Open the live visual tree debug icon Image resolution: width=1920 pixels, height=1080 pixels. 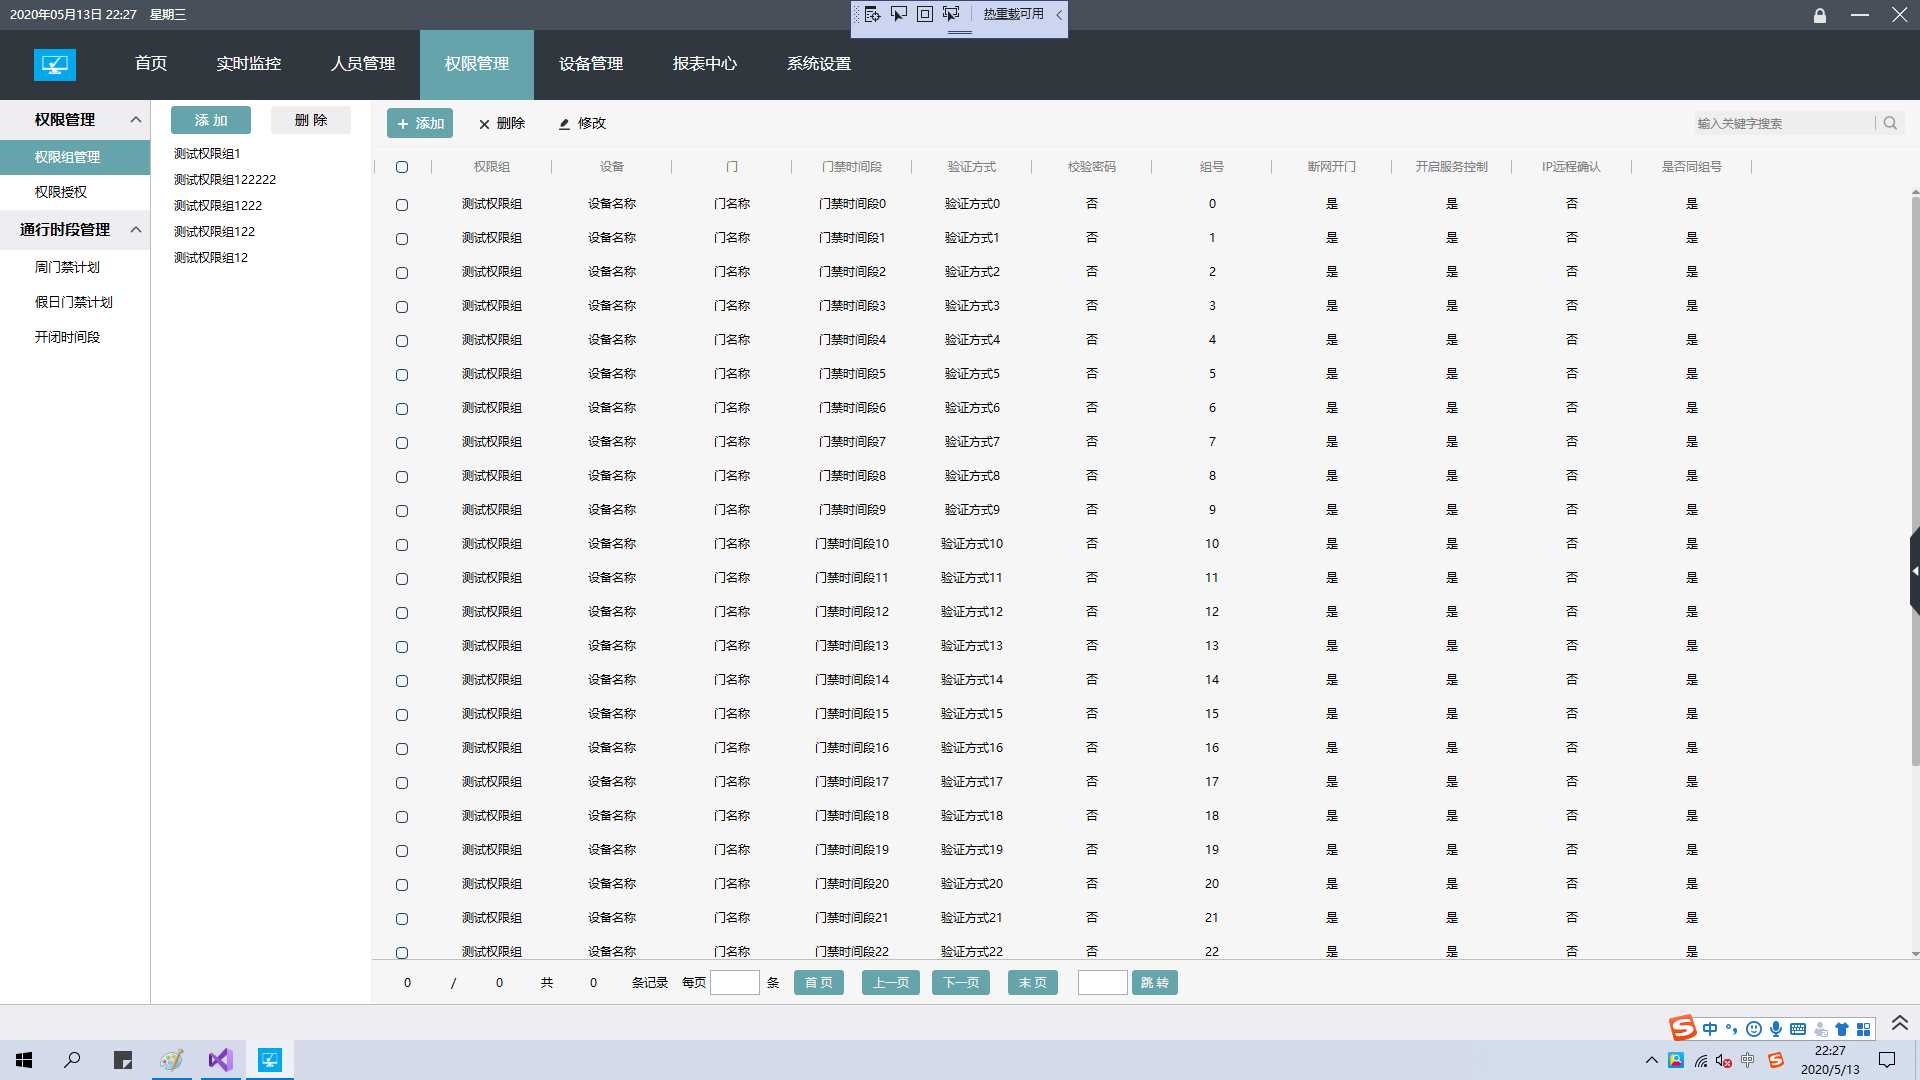coord(872,14)
